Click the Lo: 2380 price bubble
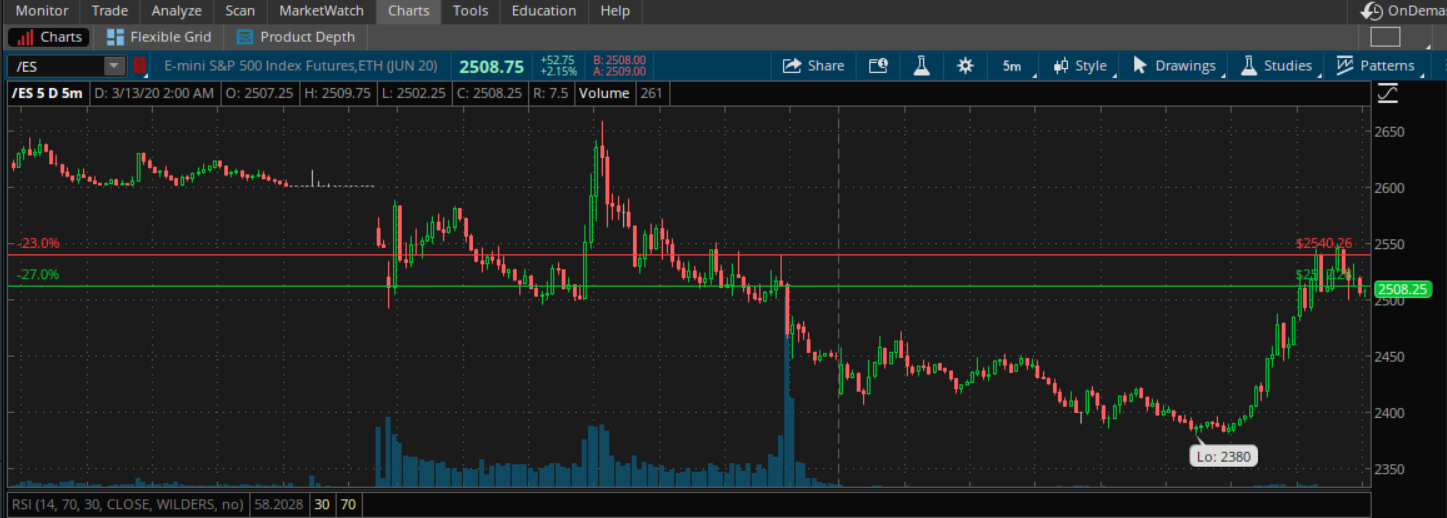The image size is (1447, 518). click(x=1222, y=456)
